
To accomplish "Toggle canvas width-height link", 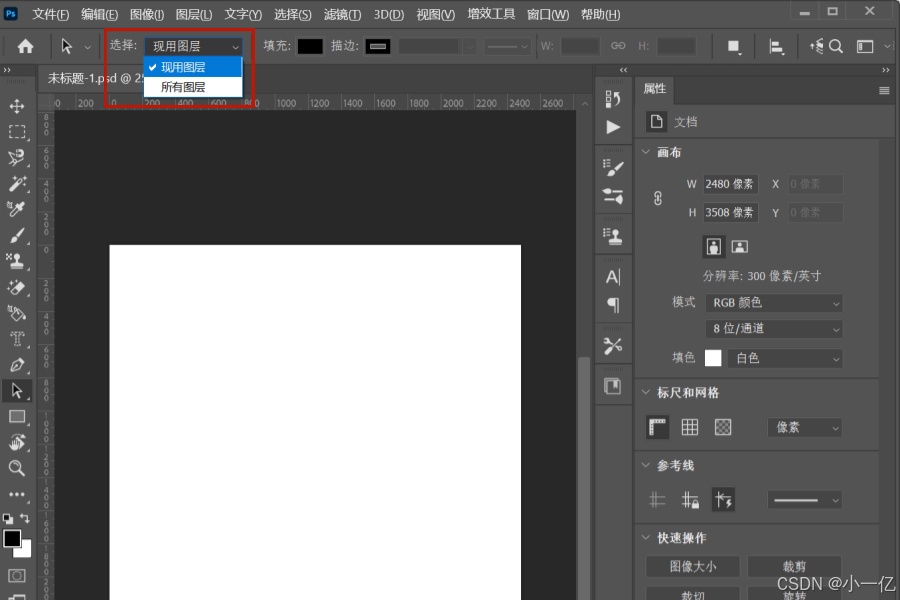I will pyautogui.click(x=658, y=198).
